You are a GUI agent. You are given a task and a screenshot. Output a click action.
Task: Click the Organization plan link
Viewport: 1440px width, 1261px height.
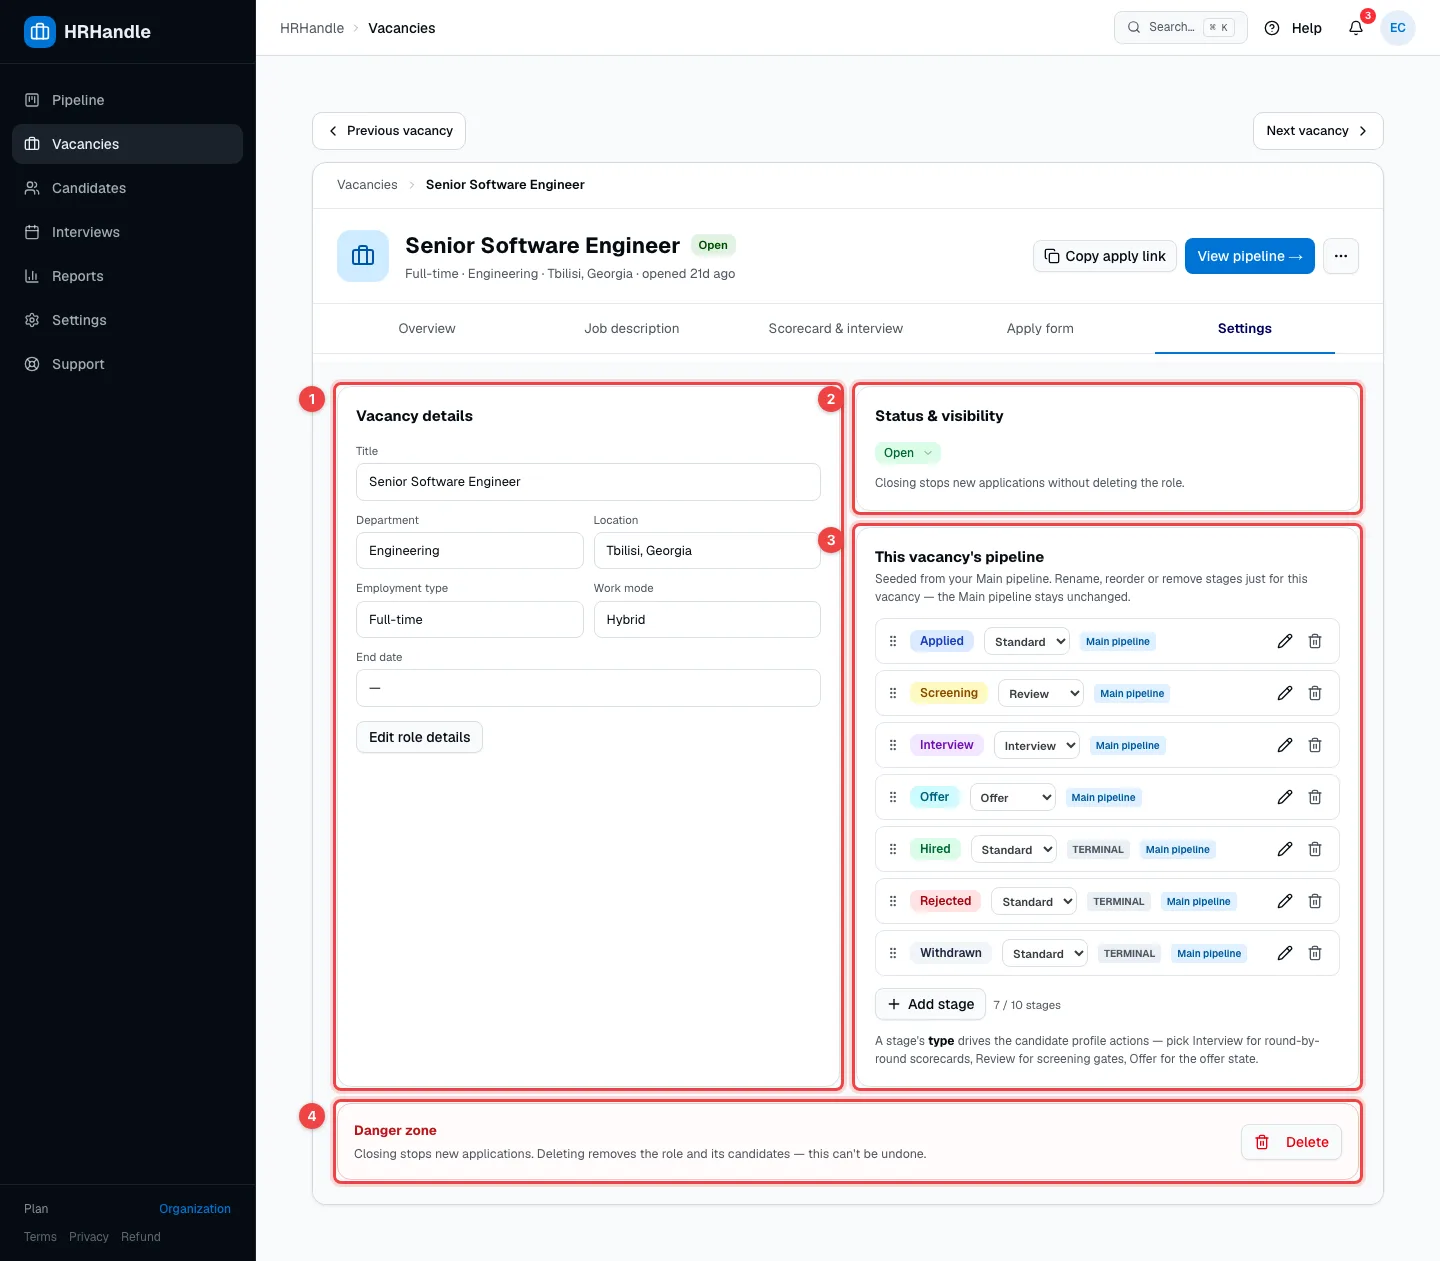(x=195, y=1209)
